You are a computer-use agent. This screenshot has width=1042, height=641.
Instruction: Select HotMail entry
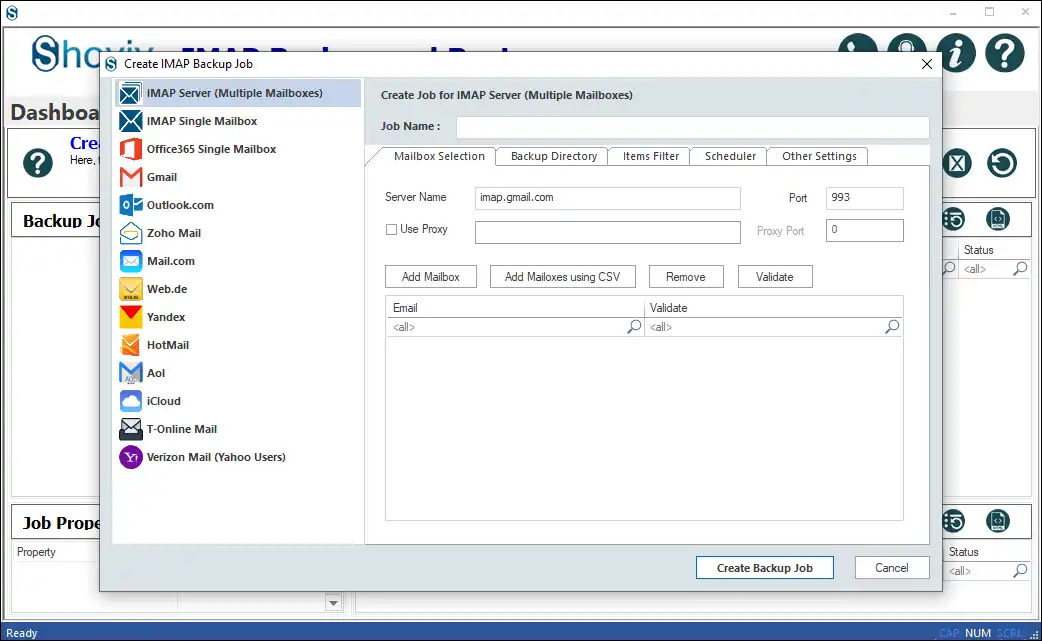[238, 345]
